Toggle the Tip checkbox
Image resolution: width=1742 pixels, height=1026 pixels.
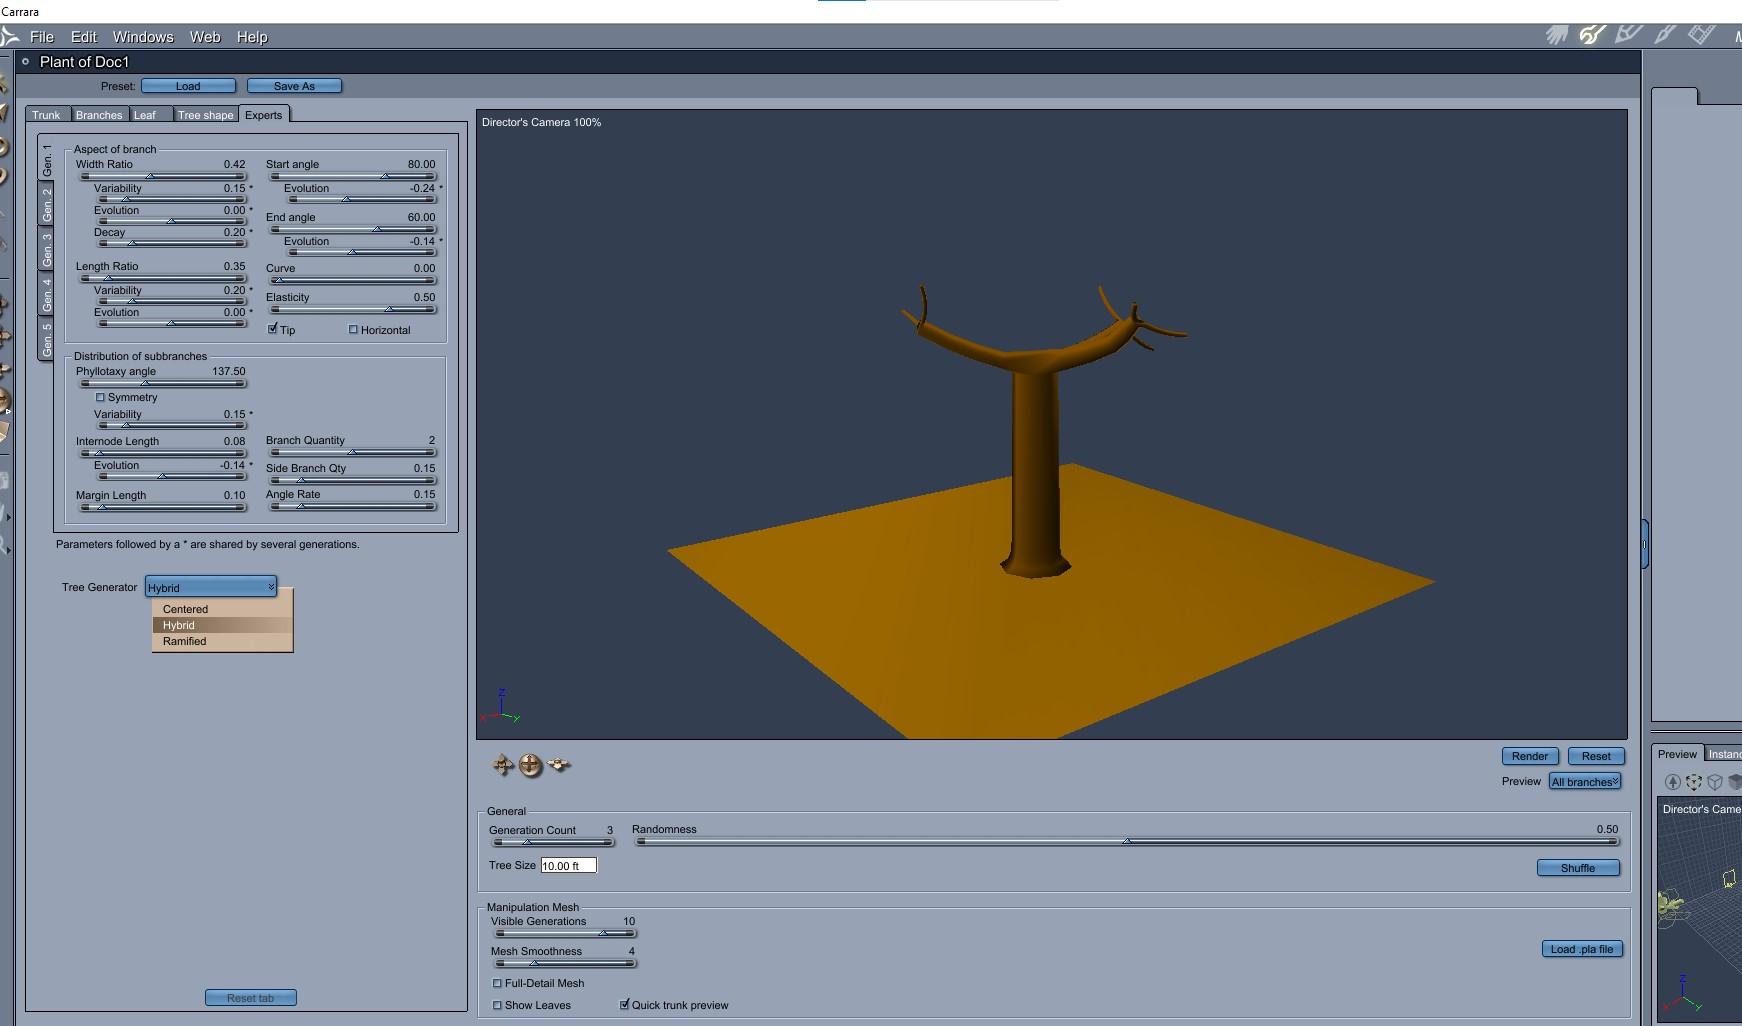(272, 329)
